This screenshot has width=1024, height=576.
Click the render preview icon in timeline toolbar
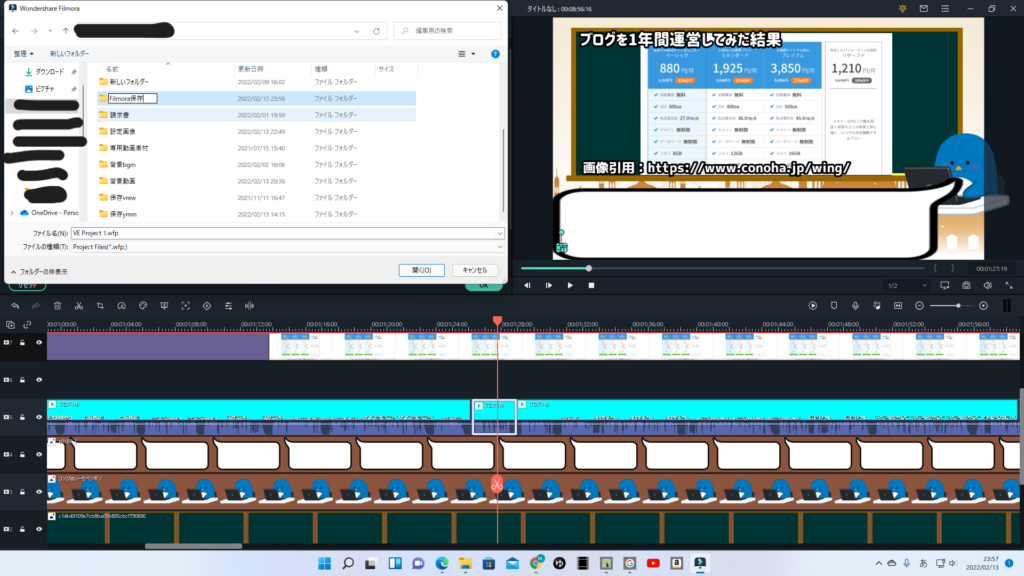[x=812, y=306]
